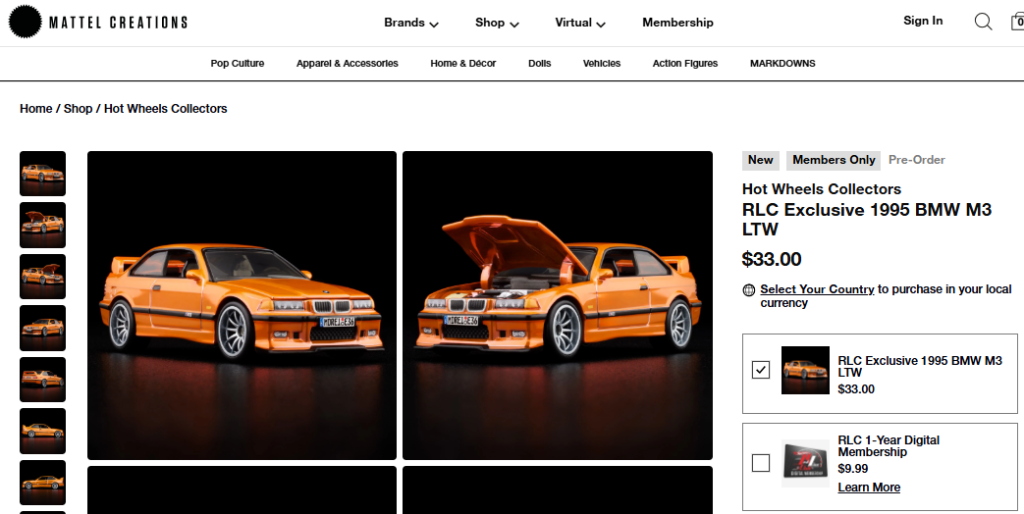This screenshot has height=514, width=1024.
Task: Click the Sign In link
Action: (x=922, y=21)
